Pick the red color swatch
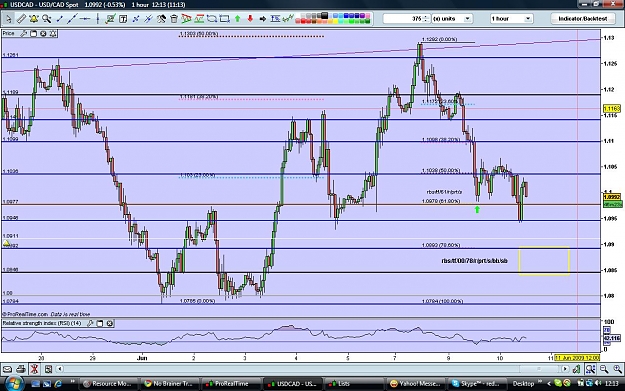This screenshot has height=391, width=625. click(303, 21)
